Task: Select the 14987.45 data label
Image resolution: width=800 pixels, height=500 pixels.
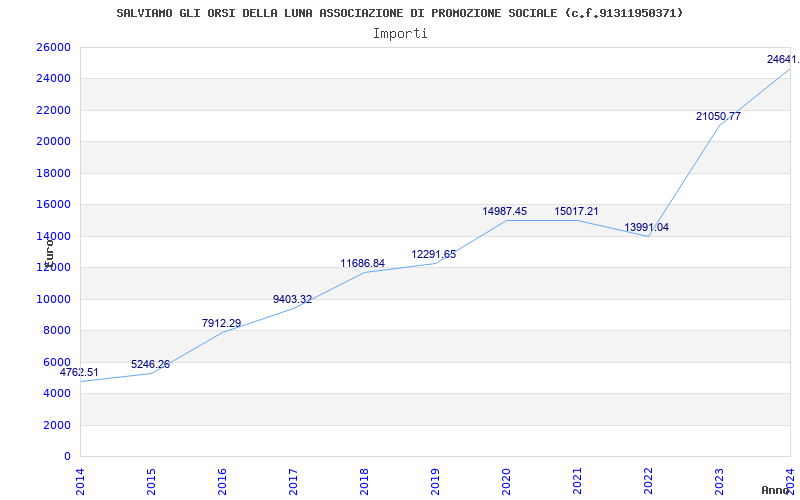Action: [505, 211]
